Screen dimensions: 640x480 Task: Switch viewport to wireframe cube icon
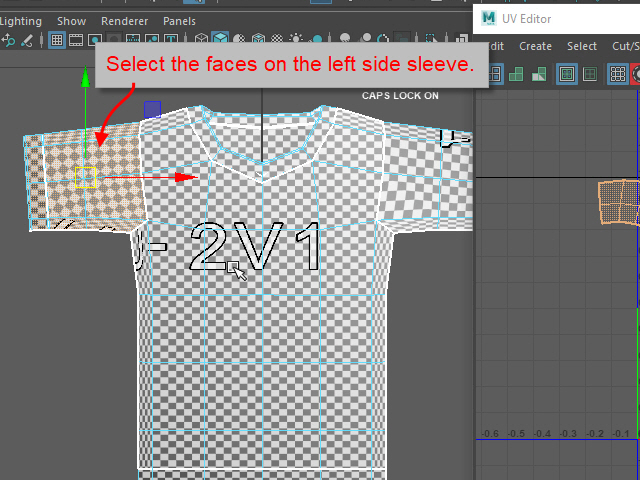pyautogui.click(x=202, y=40)
